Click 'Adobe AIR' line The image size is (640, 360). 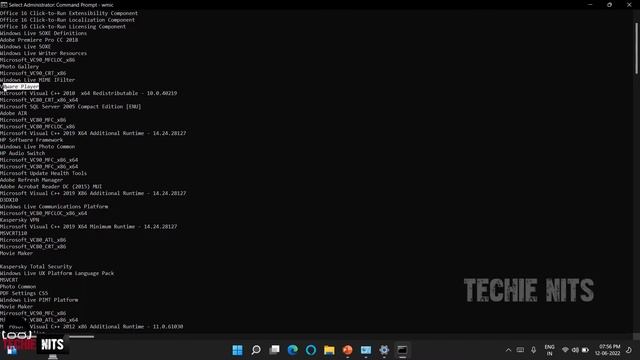(x=13, y=113)
